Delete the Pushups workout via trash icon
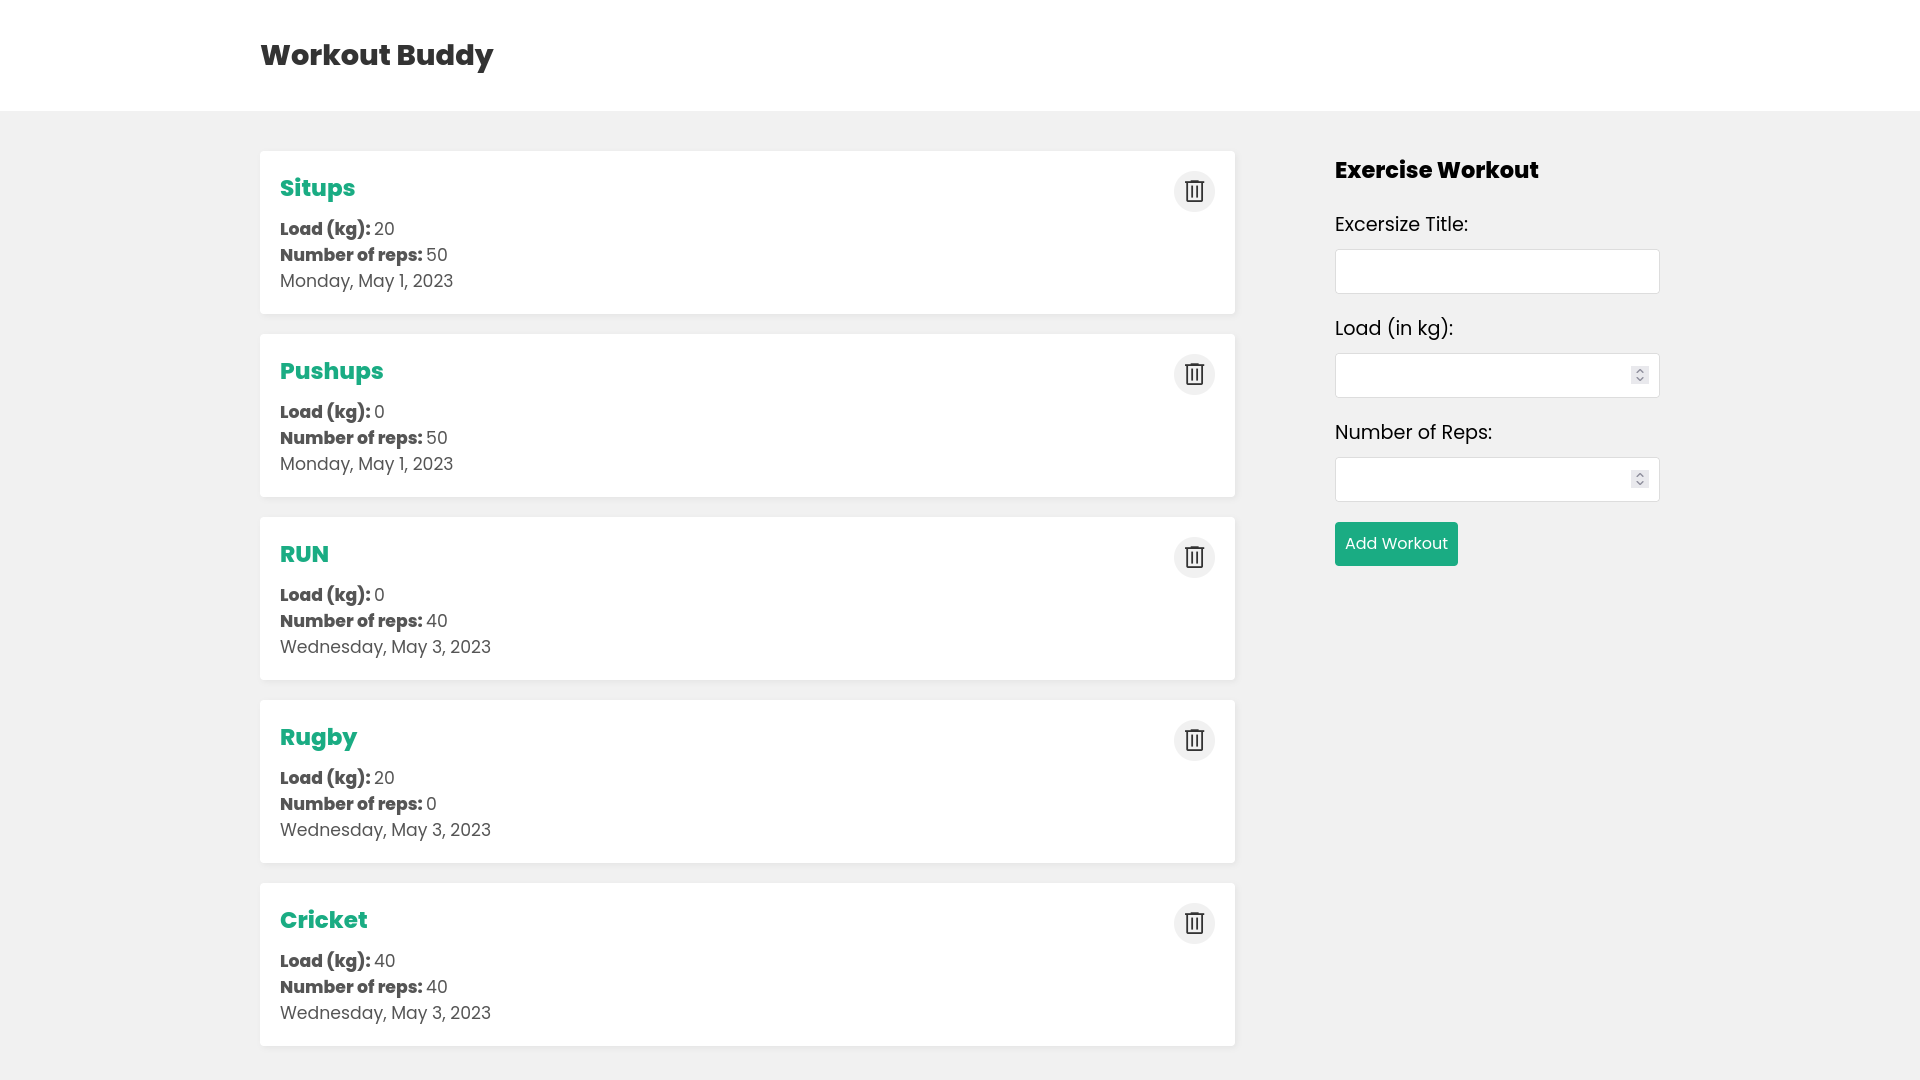1920x1080 pixels. (x=1194, y=374)
